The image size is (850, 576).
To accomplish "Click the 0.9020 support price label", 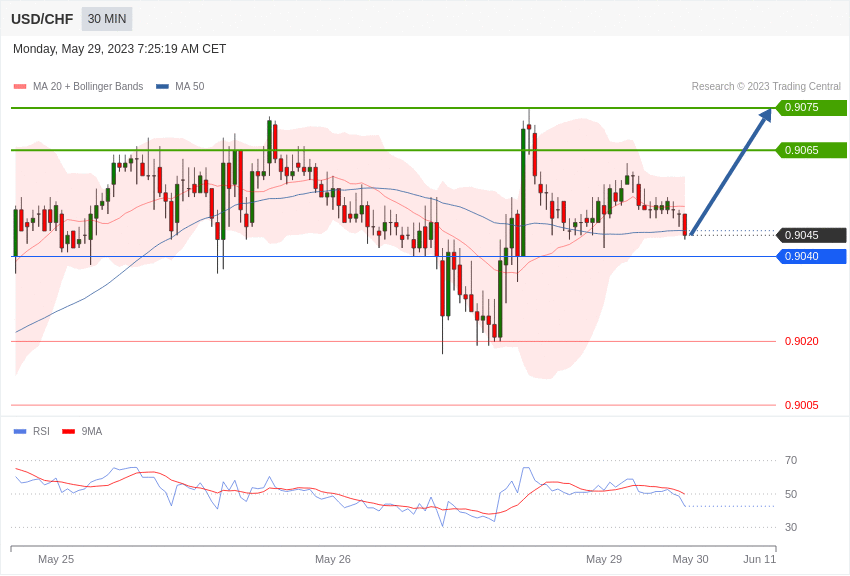I will pos(802,341).
